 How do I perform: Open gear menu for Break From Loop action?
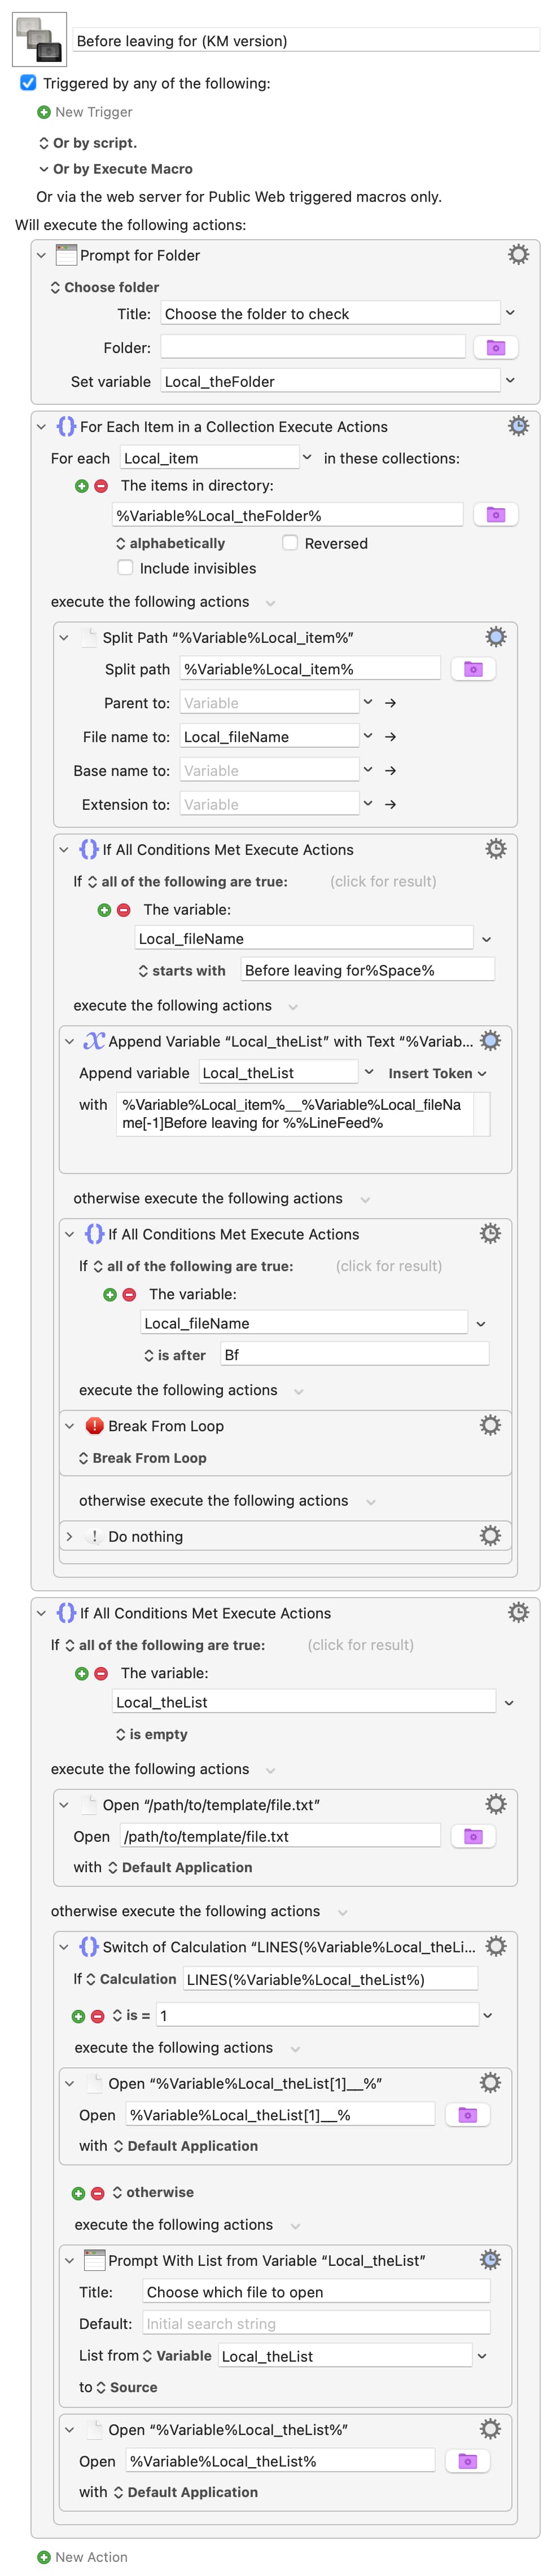490,1424
